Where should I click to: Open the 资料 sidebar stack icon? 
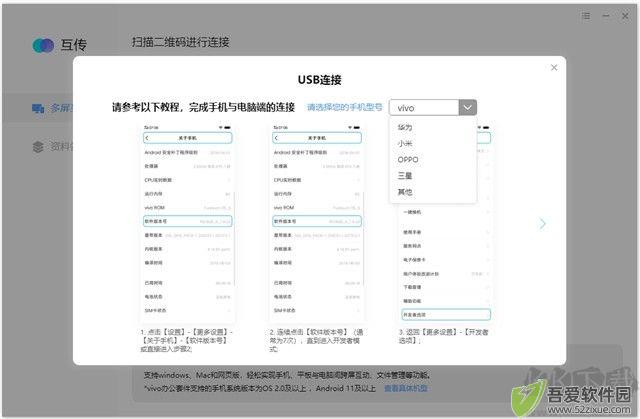click(38, 146)
